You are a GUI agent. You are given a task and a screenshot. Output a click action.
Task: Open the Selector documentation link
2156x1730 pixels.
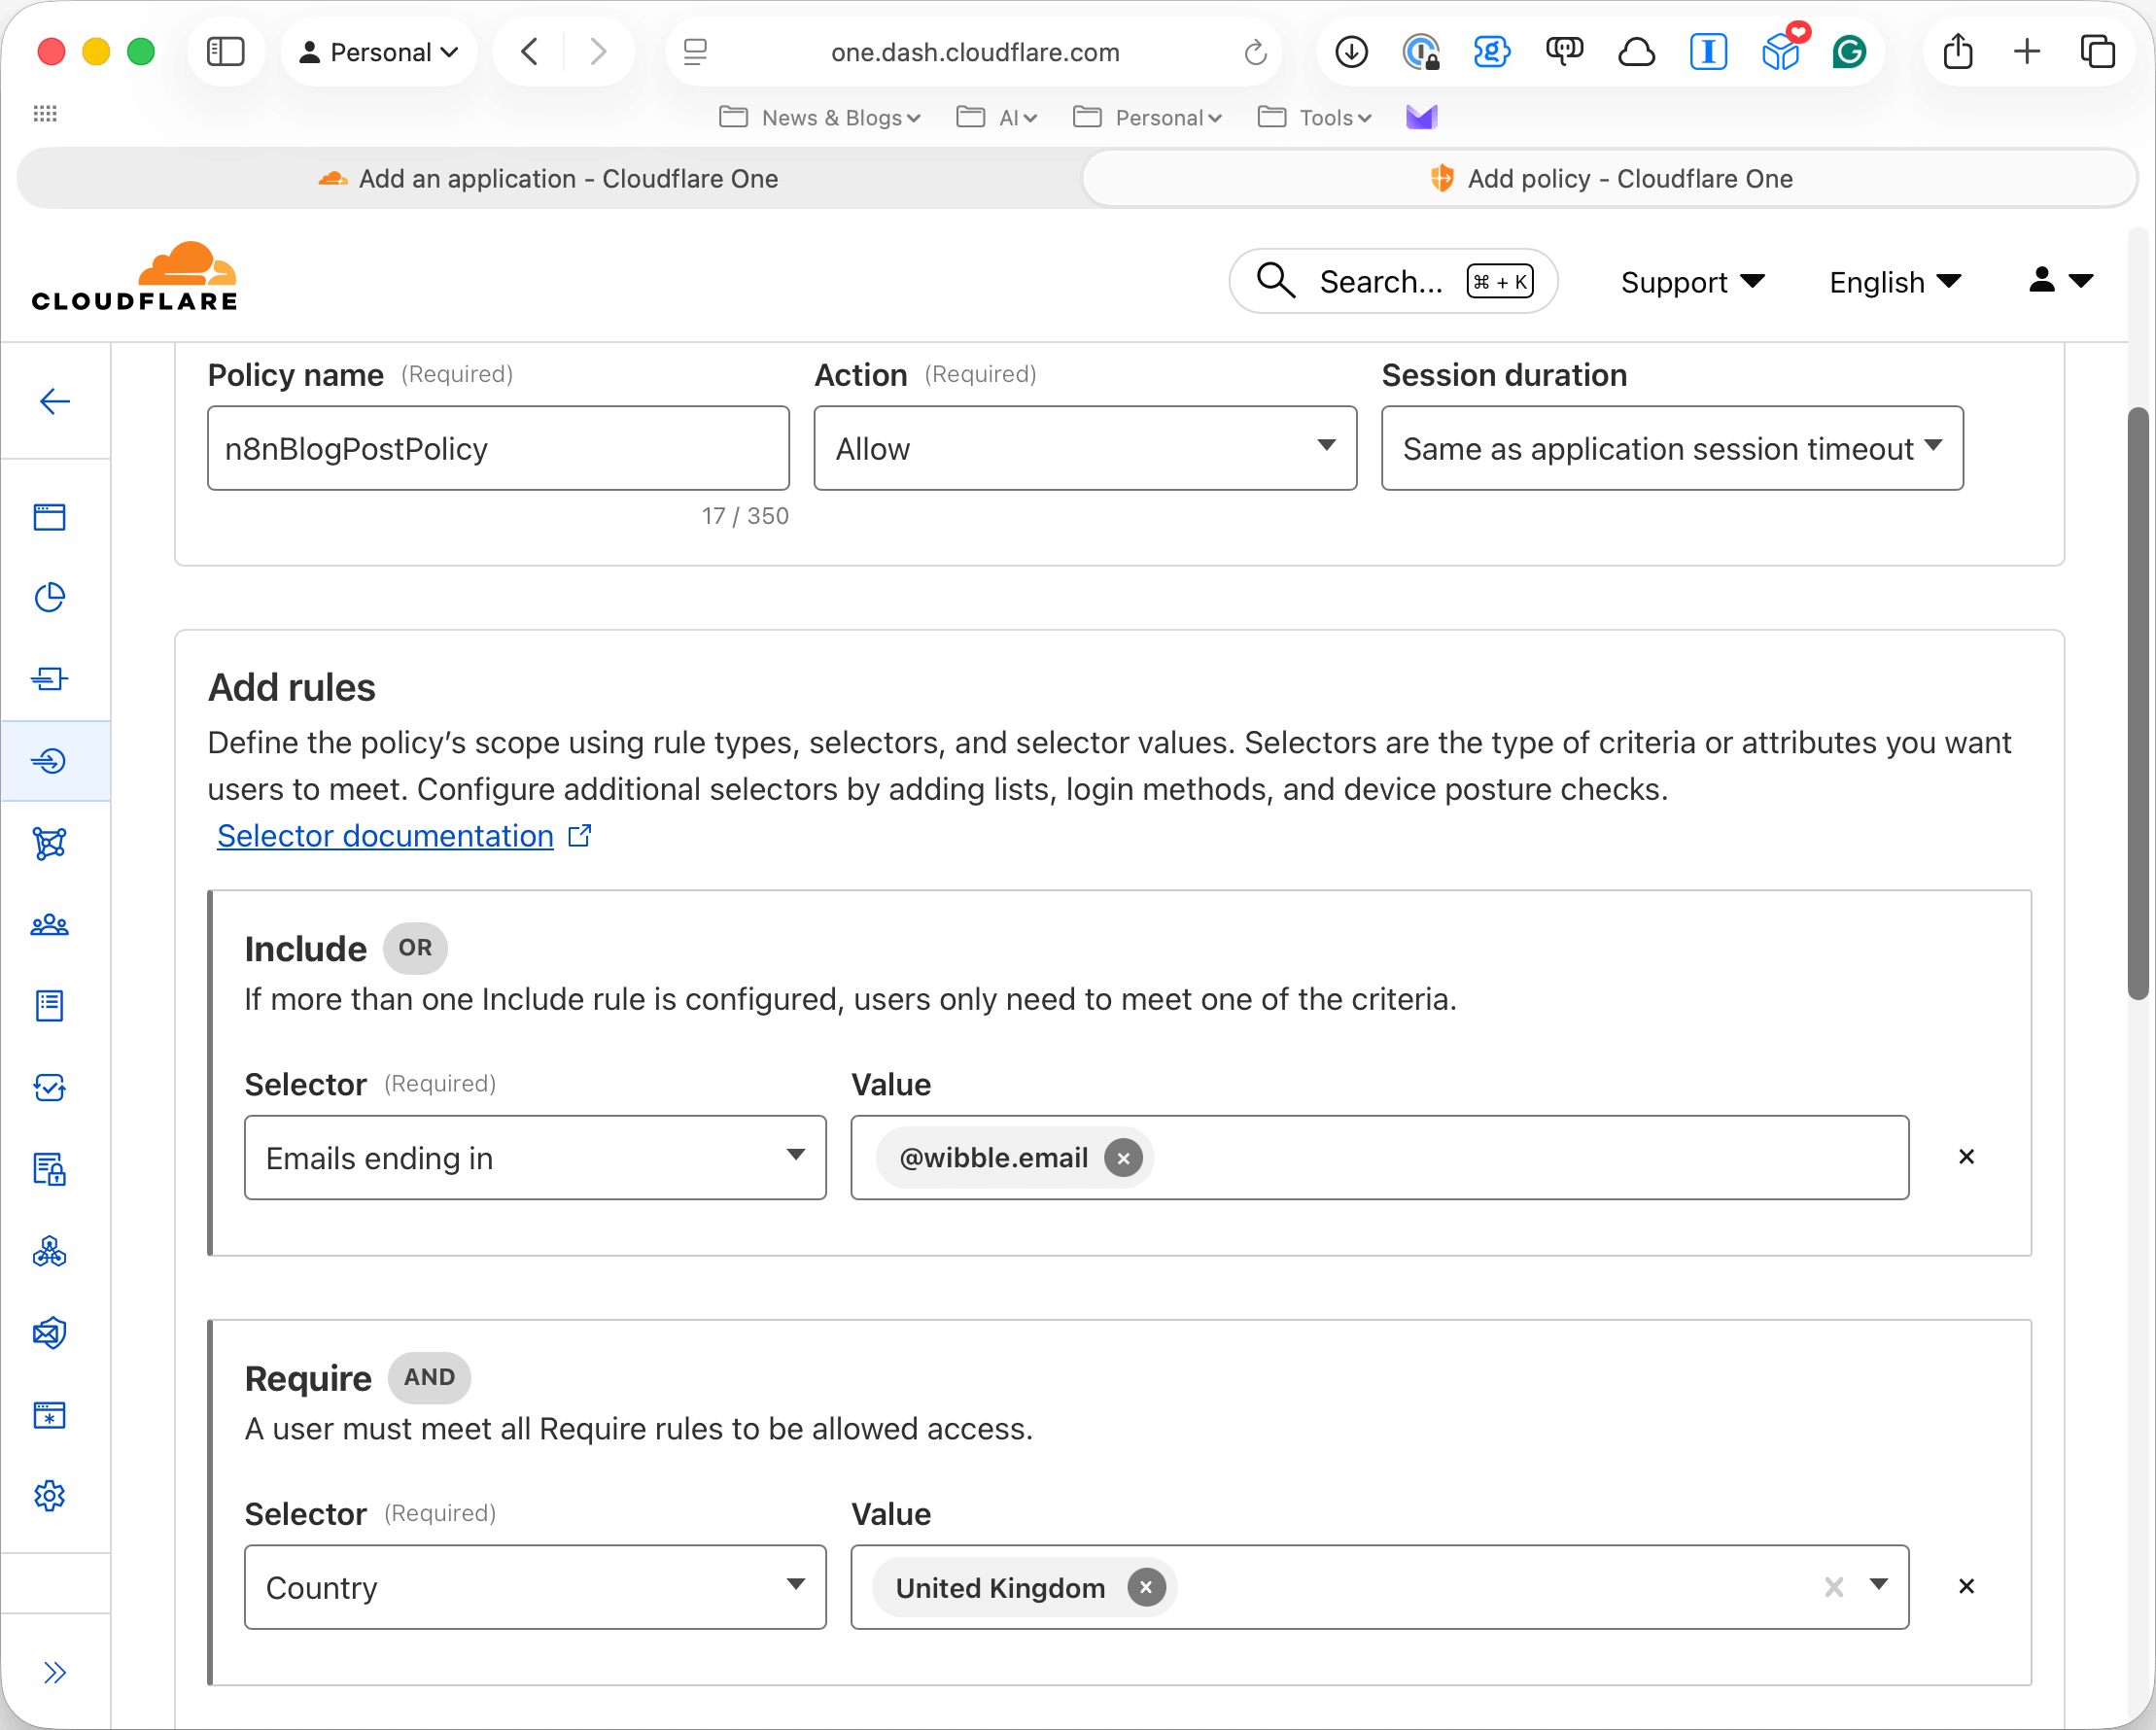pos(385,836)
